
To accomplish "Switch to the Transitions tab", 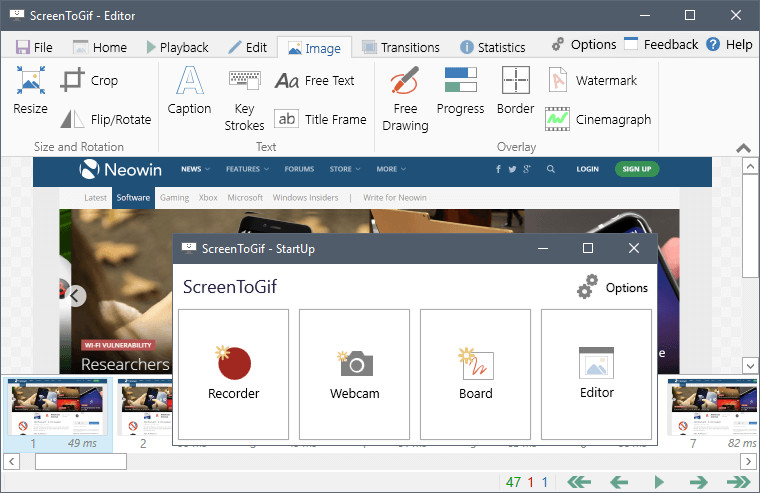I will coord(401,48).
